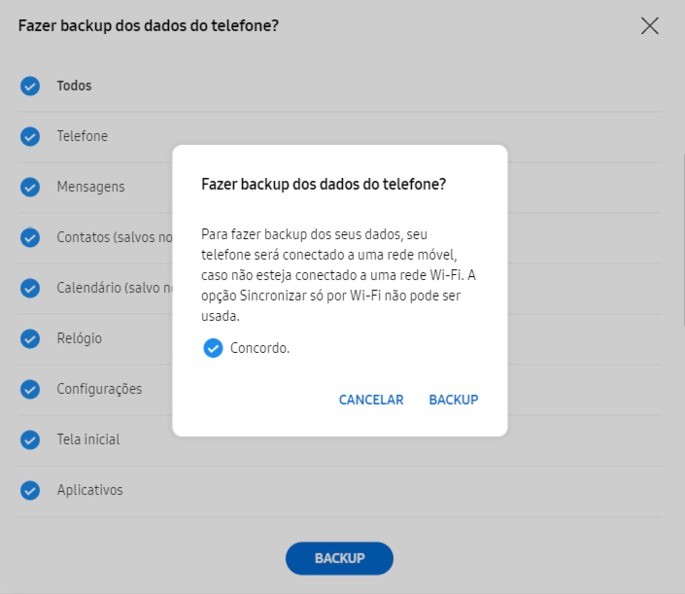Uncheck the Concordo agreement checkbox
The width and height of the screenshot is (685, 594).
[x=213, y=348]
